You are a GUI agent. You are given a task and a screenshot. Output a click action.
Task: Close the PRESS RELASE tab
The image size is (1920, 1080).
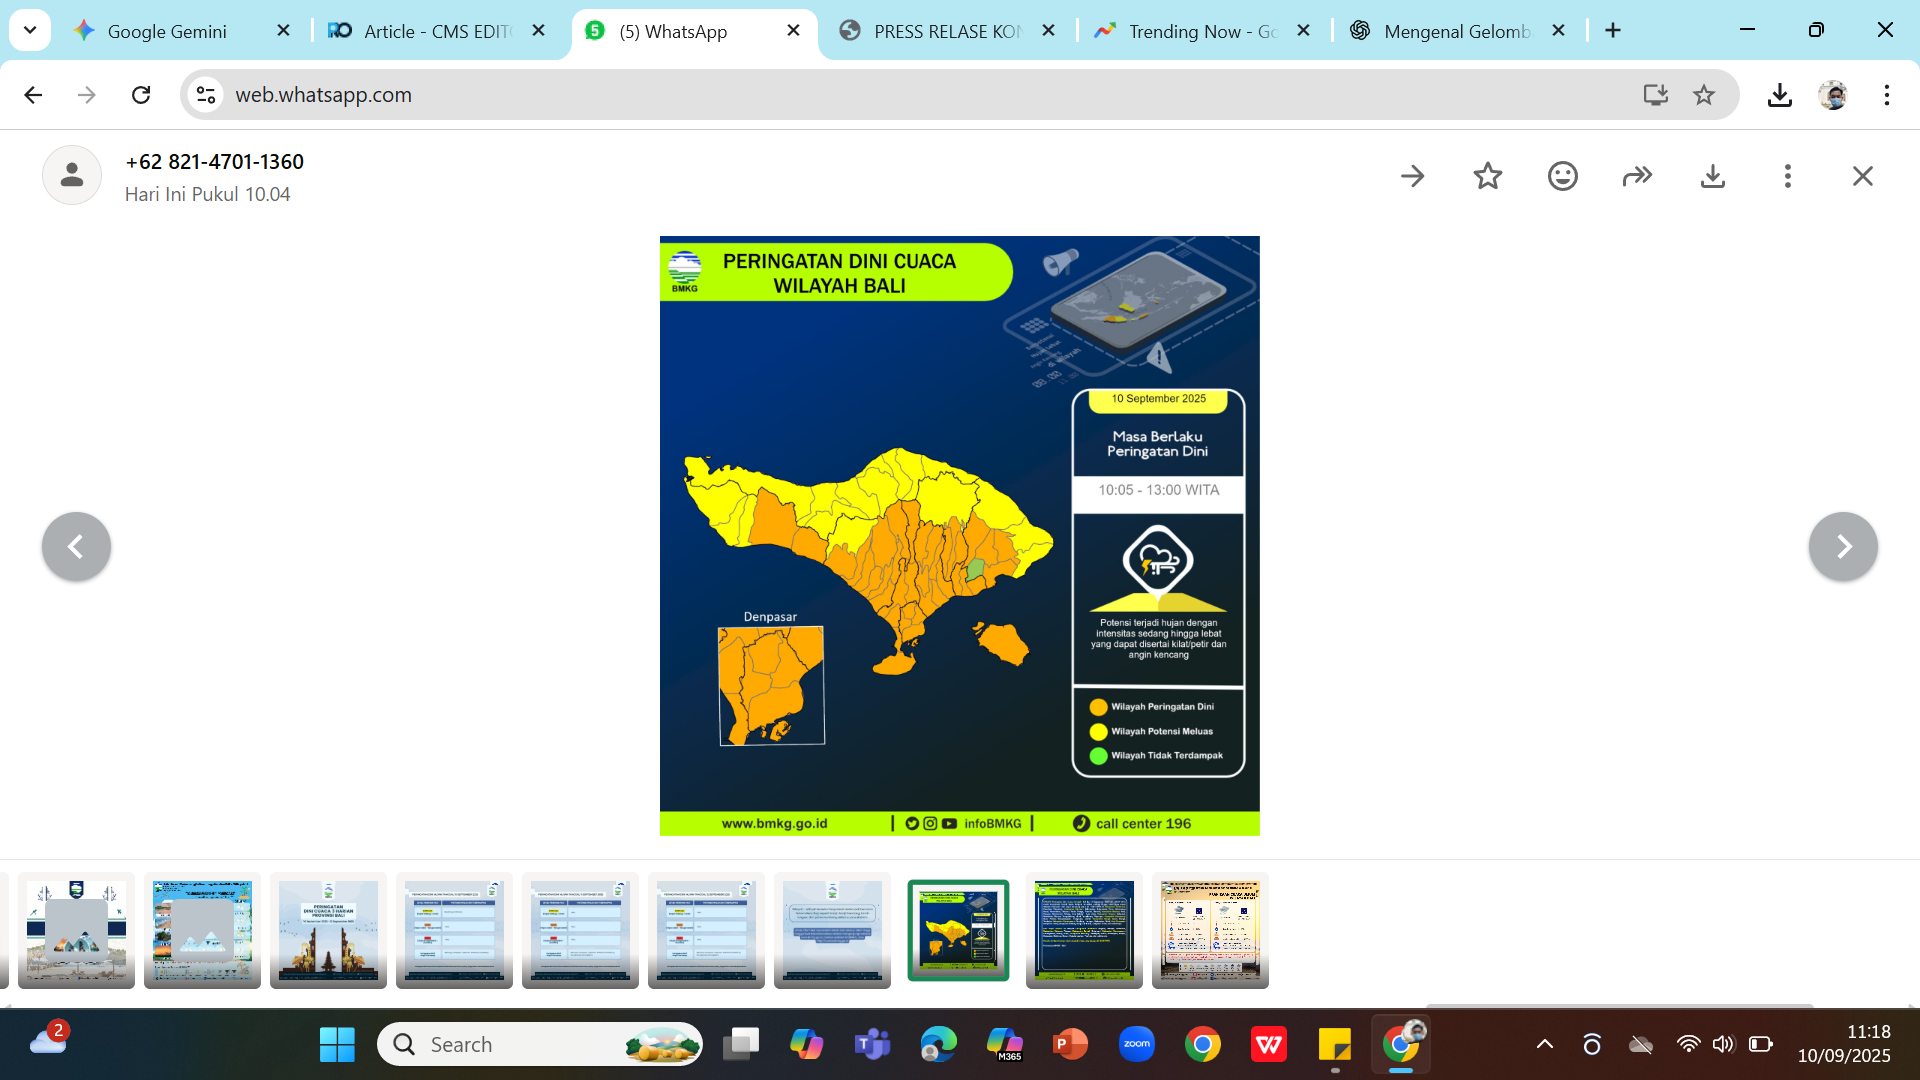coord(1049,31)
